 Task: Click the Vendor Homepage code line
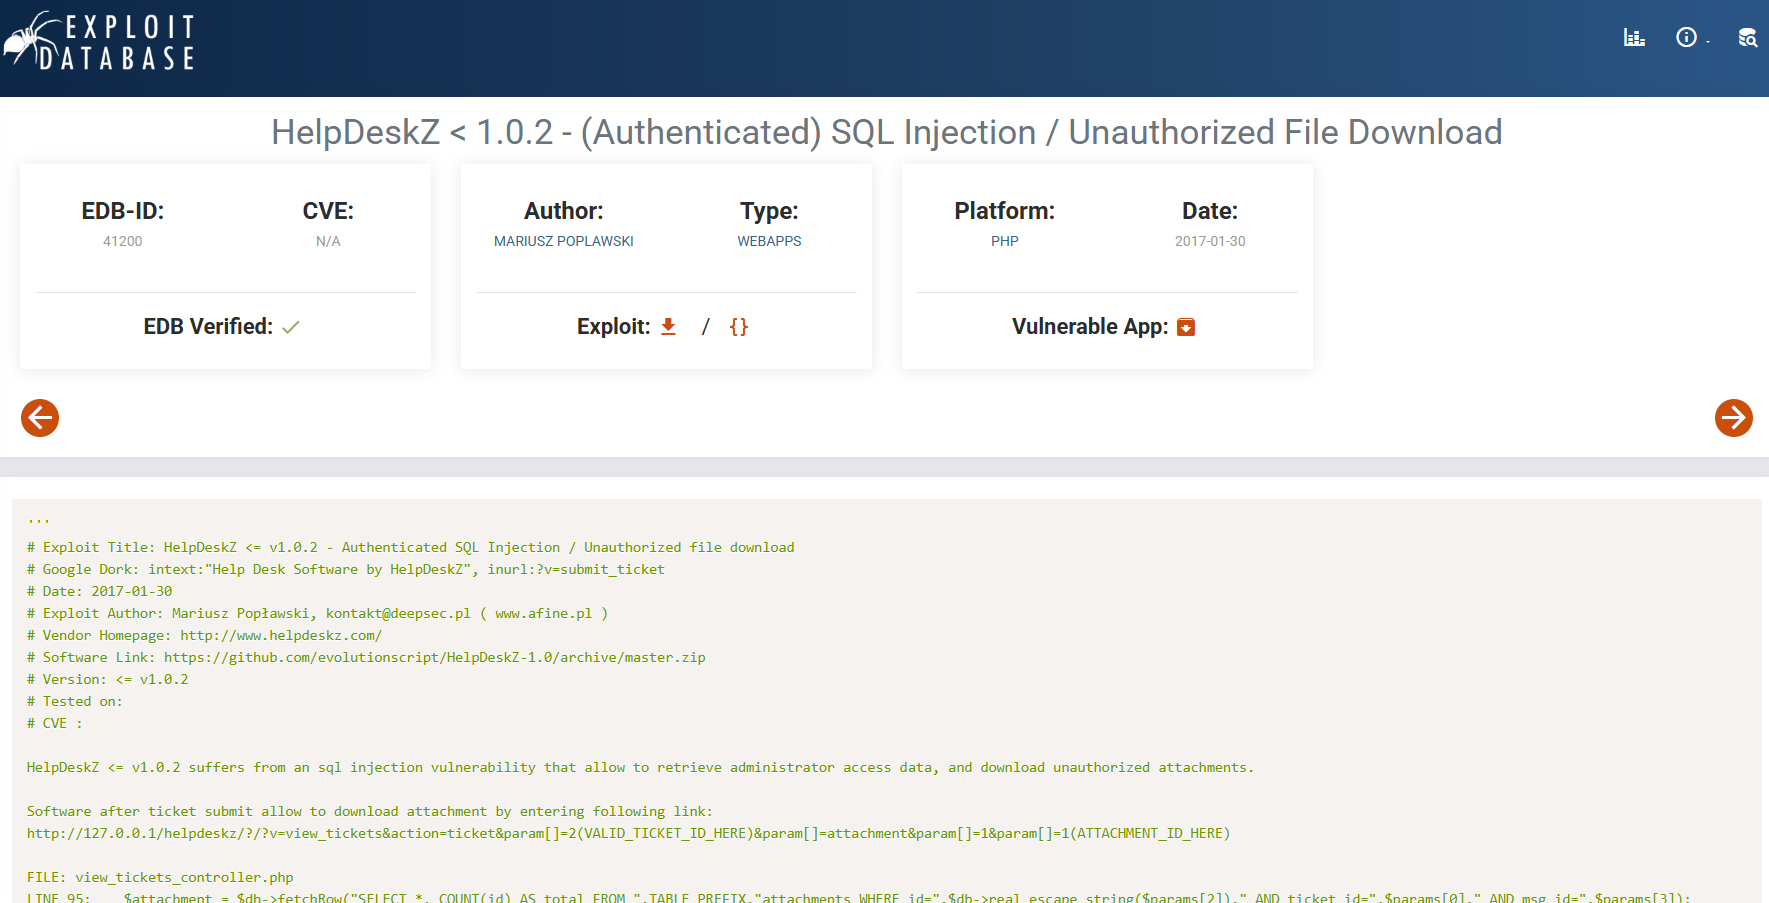(x=205, y=635)
